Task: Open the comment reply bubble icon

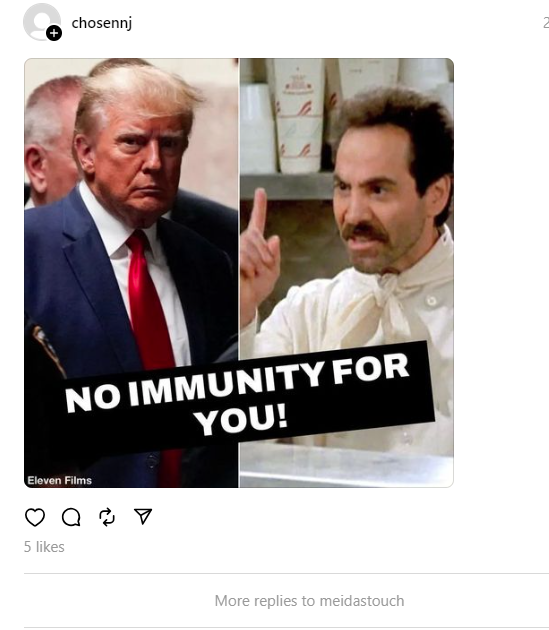Action: click(71, 517)
